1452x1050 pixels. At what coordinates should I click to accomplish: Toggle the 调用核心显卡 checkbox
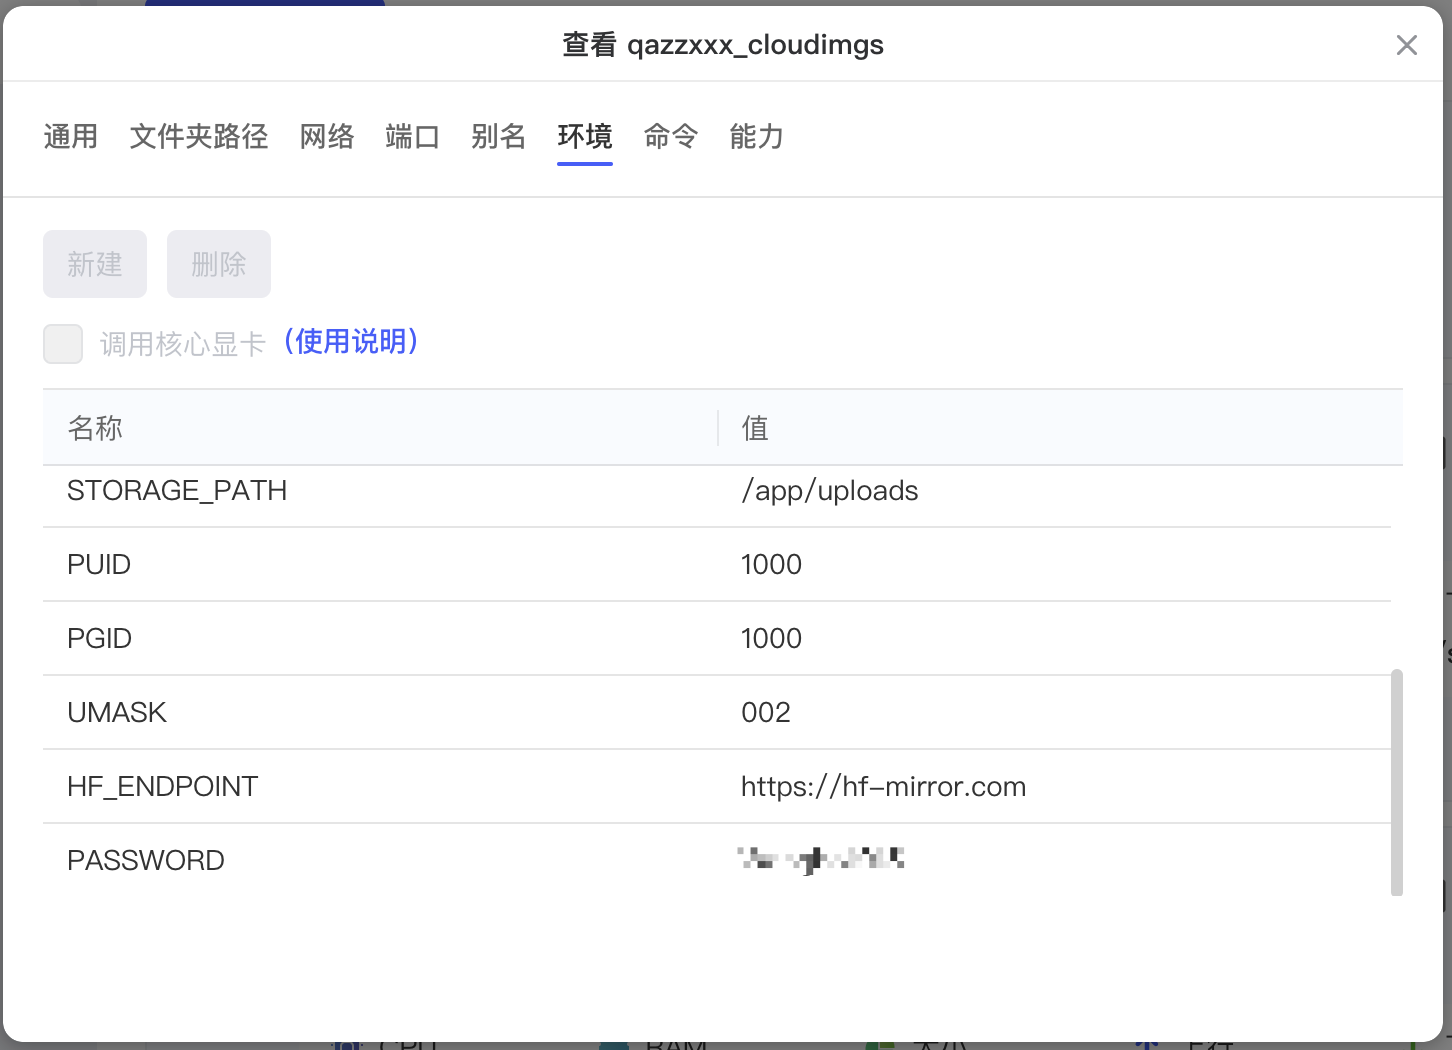point(63,344)
